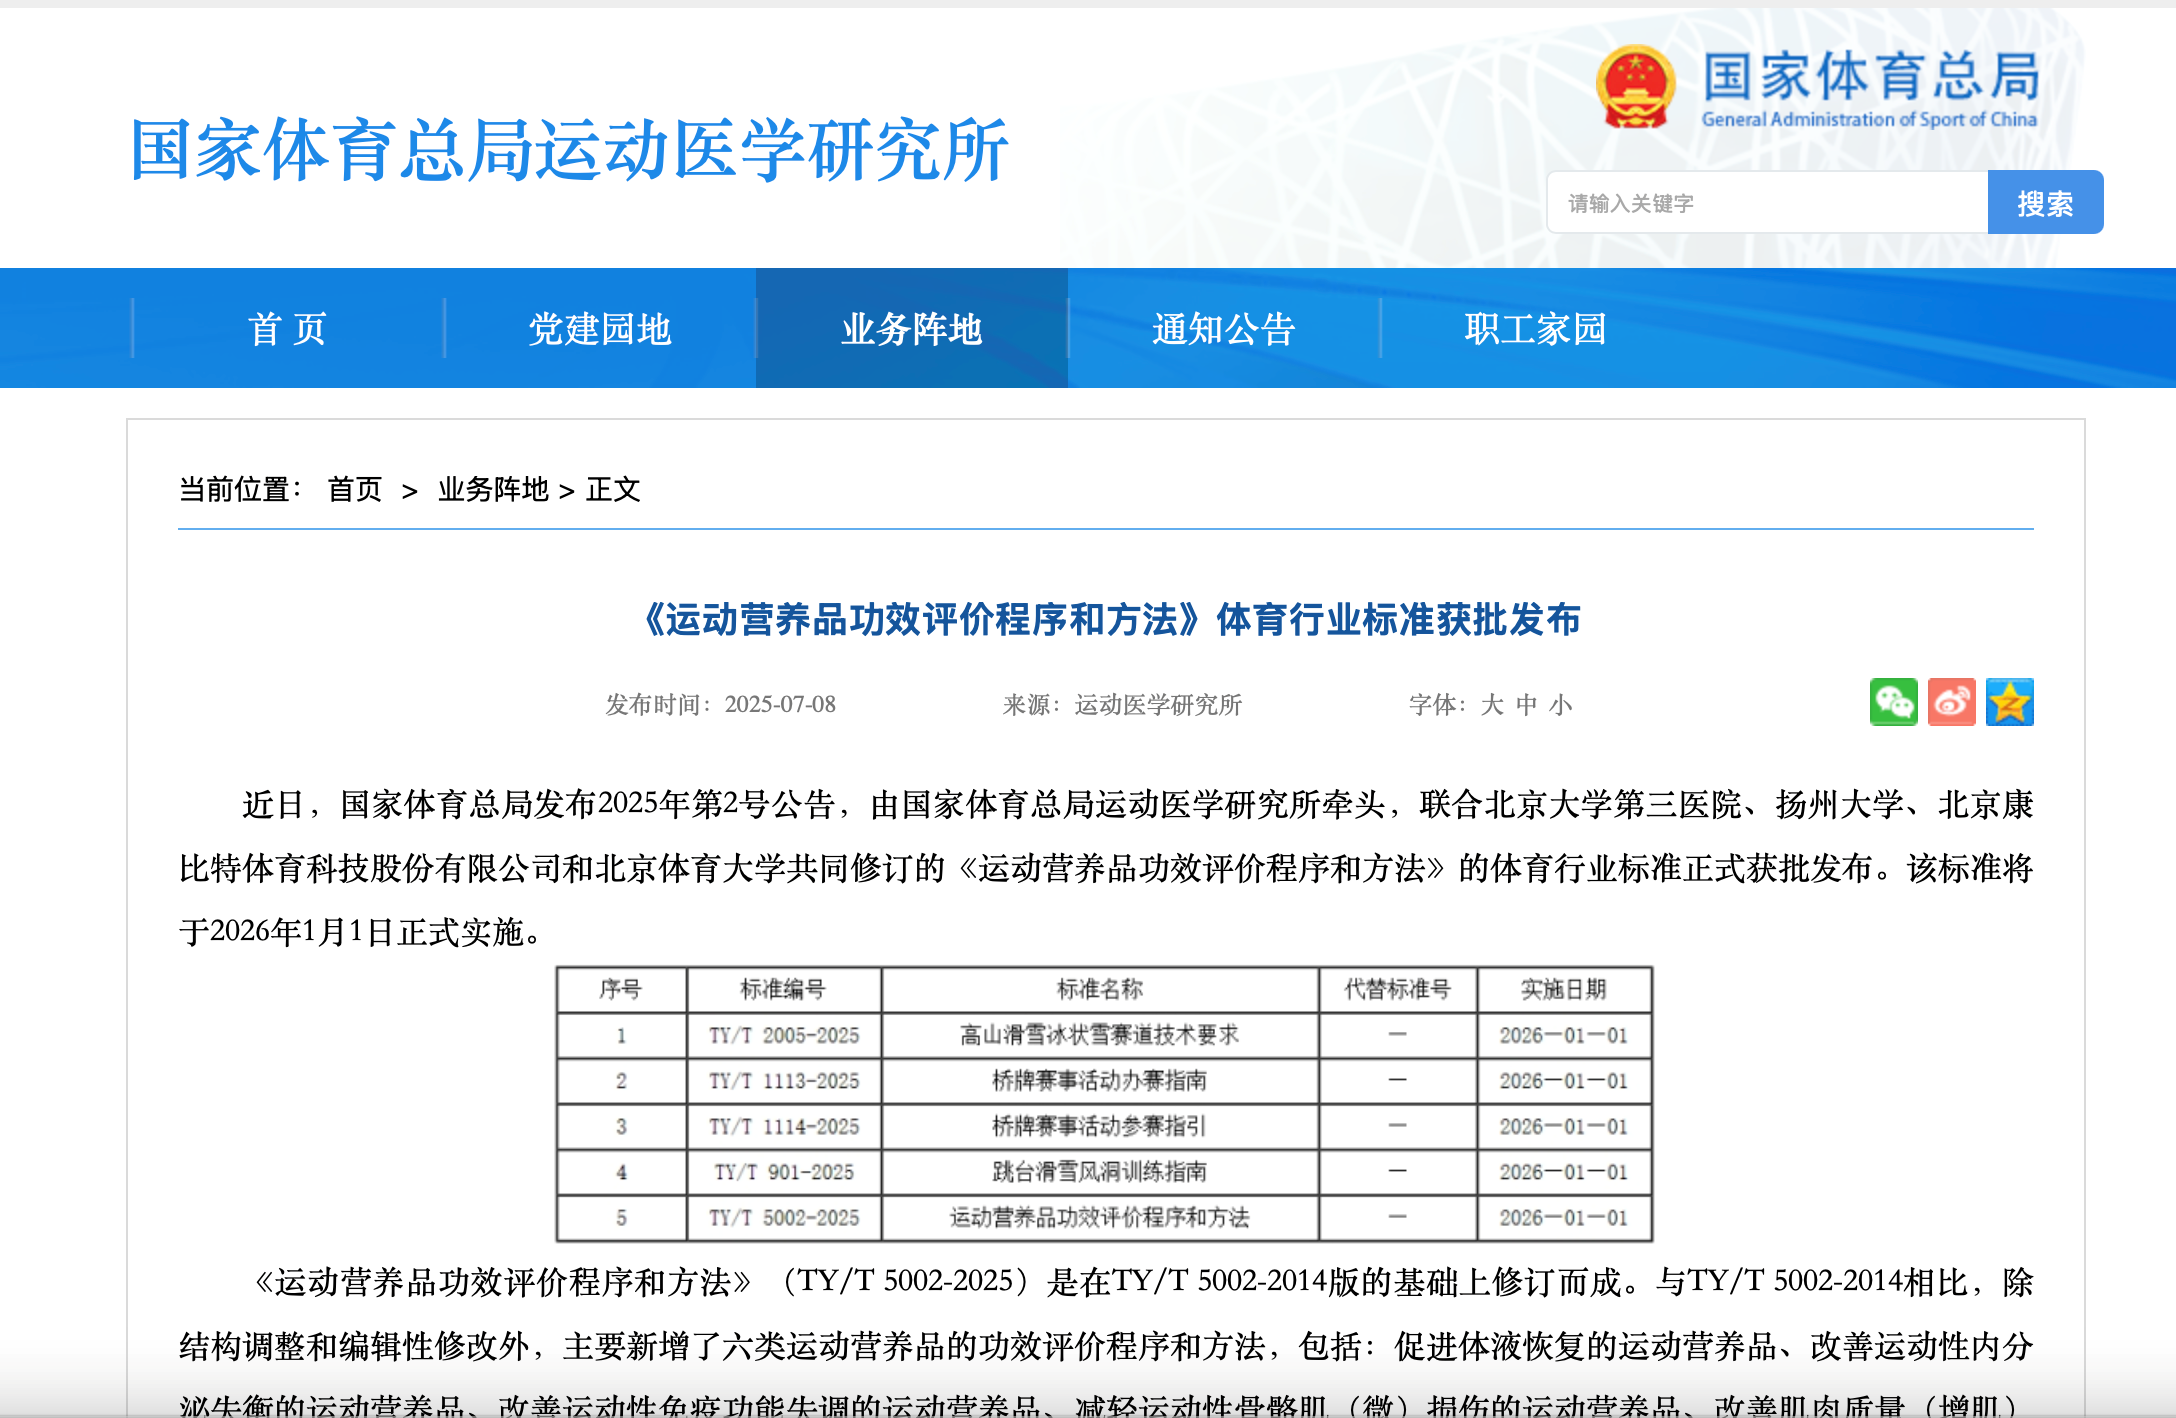Click inside the keyword search input field
2176x1418 pixels.
(x=1770, y=203)
